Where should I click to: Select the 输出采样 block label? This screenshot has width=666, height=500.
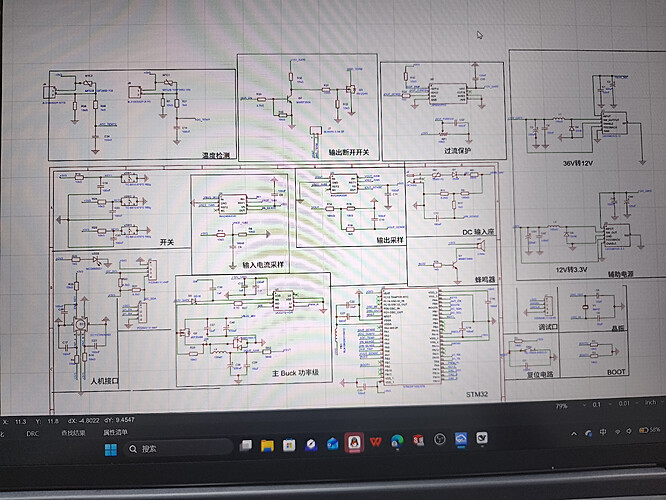tap(389, 240)
